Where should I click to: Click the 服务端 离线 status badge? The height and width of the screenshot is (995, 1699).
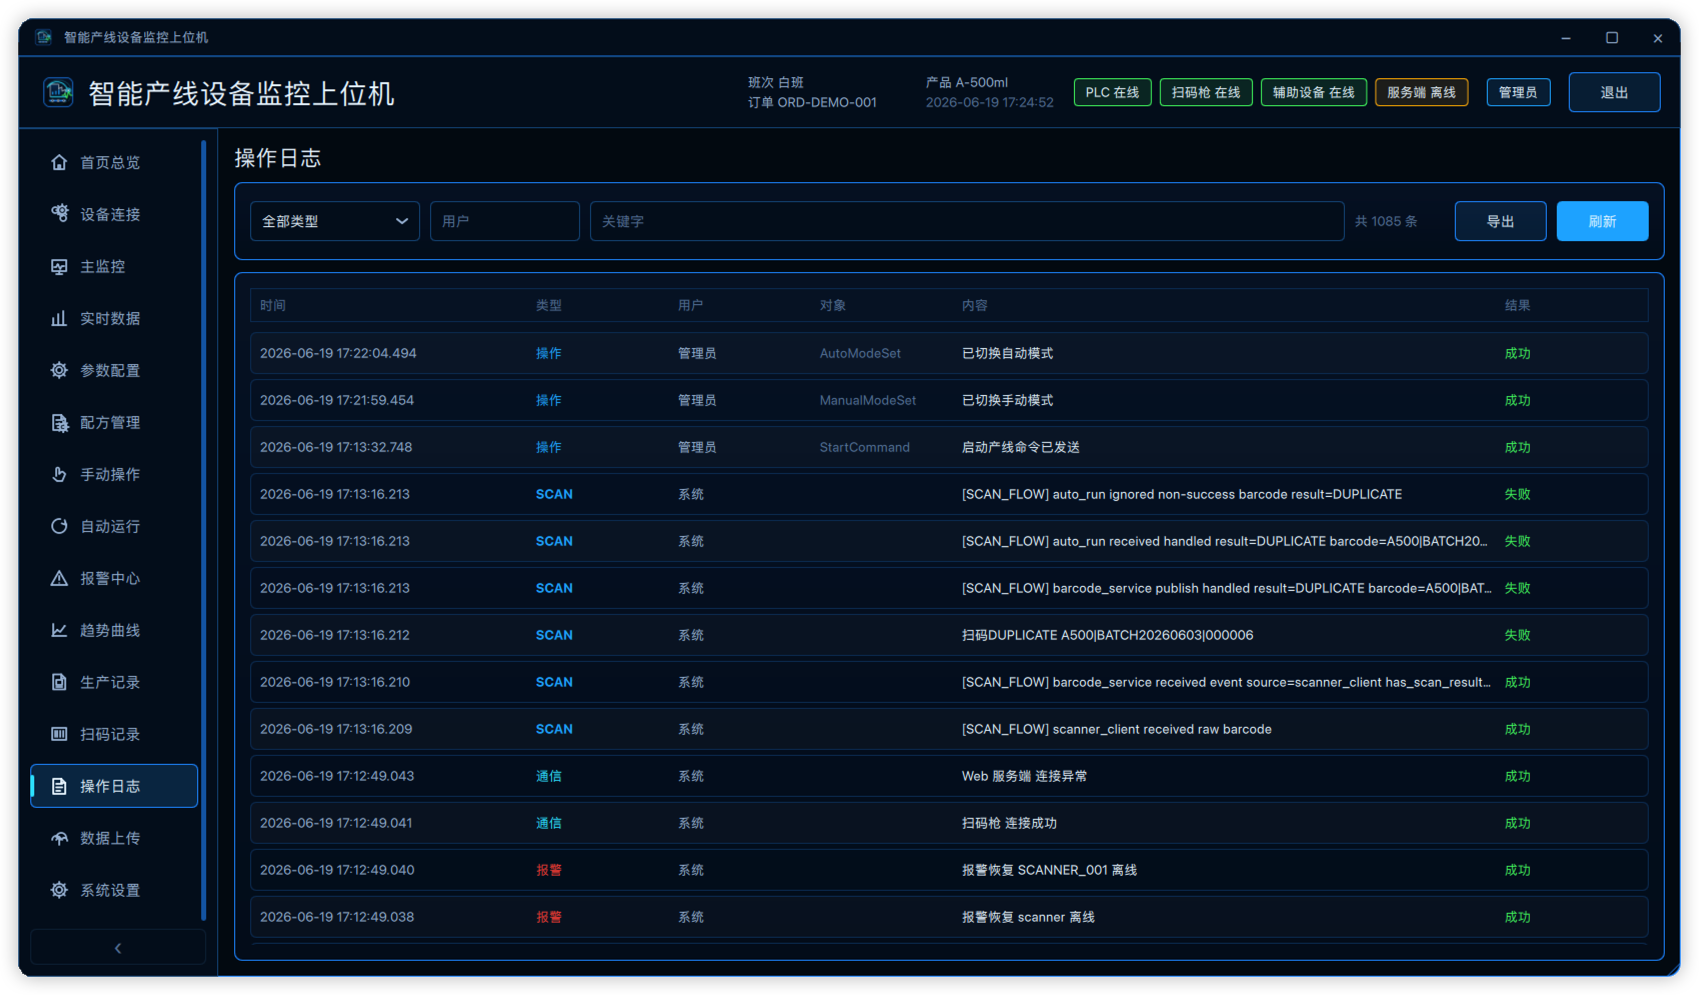1421,92
